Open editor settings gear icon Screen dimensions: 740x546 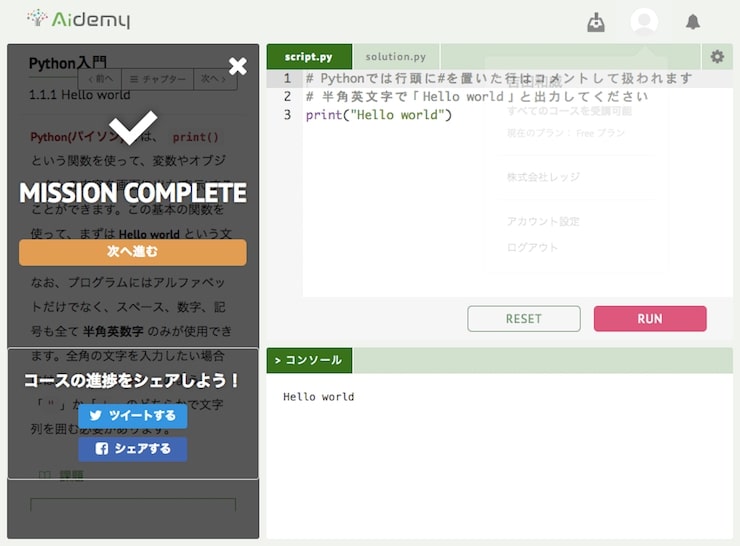[x=717, y=57]
